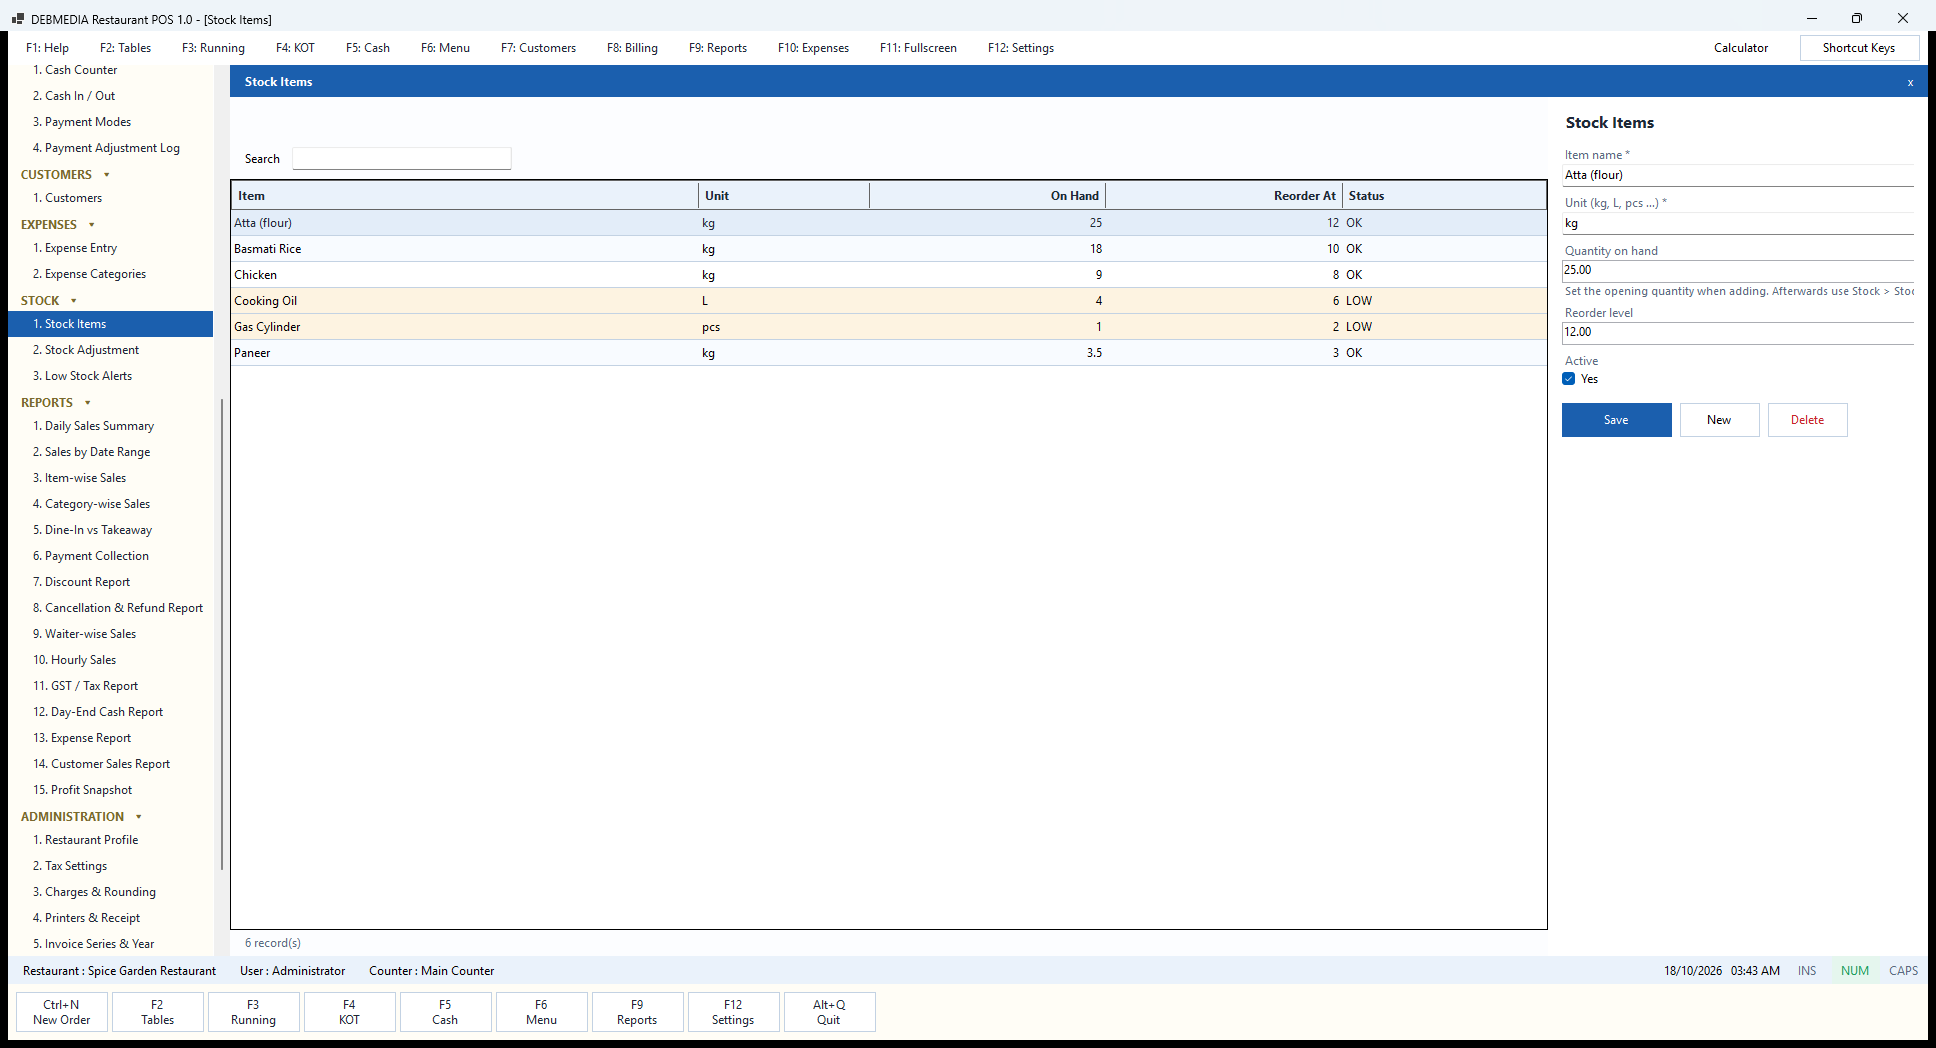Screen dimensions: 1936x1048
Task: Collapse the ADMINISTRATION section arrow
Action: coord(139,817)
